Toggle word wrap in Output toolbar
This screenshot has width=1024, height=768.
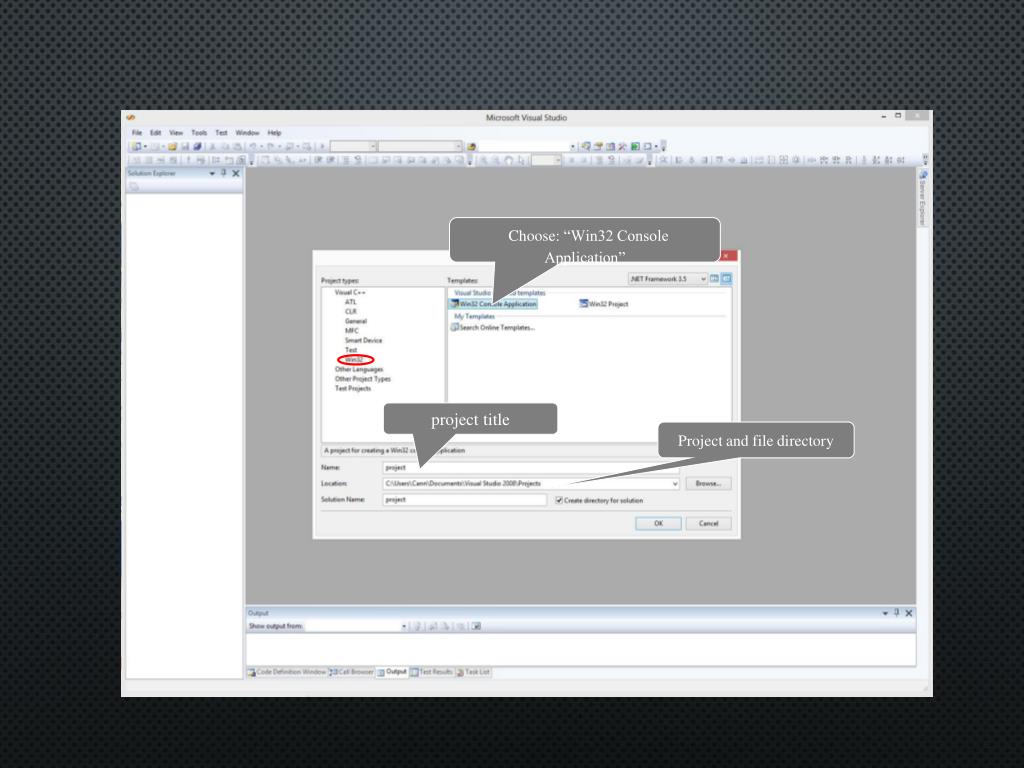click(476, 626)
